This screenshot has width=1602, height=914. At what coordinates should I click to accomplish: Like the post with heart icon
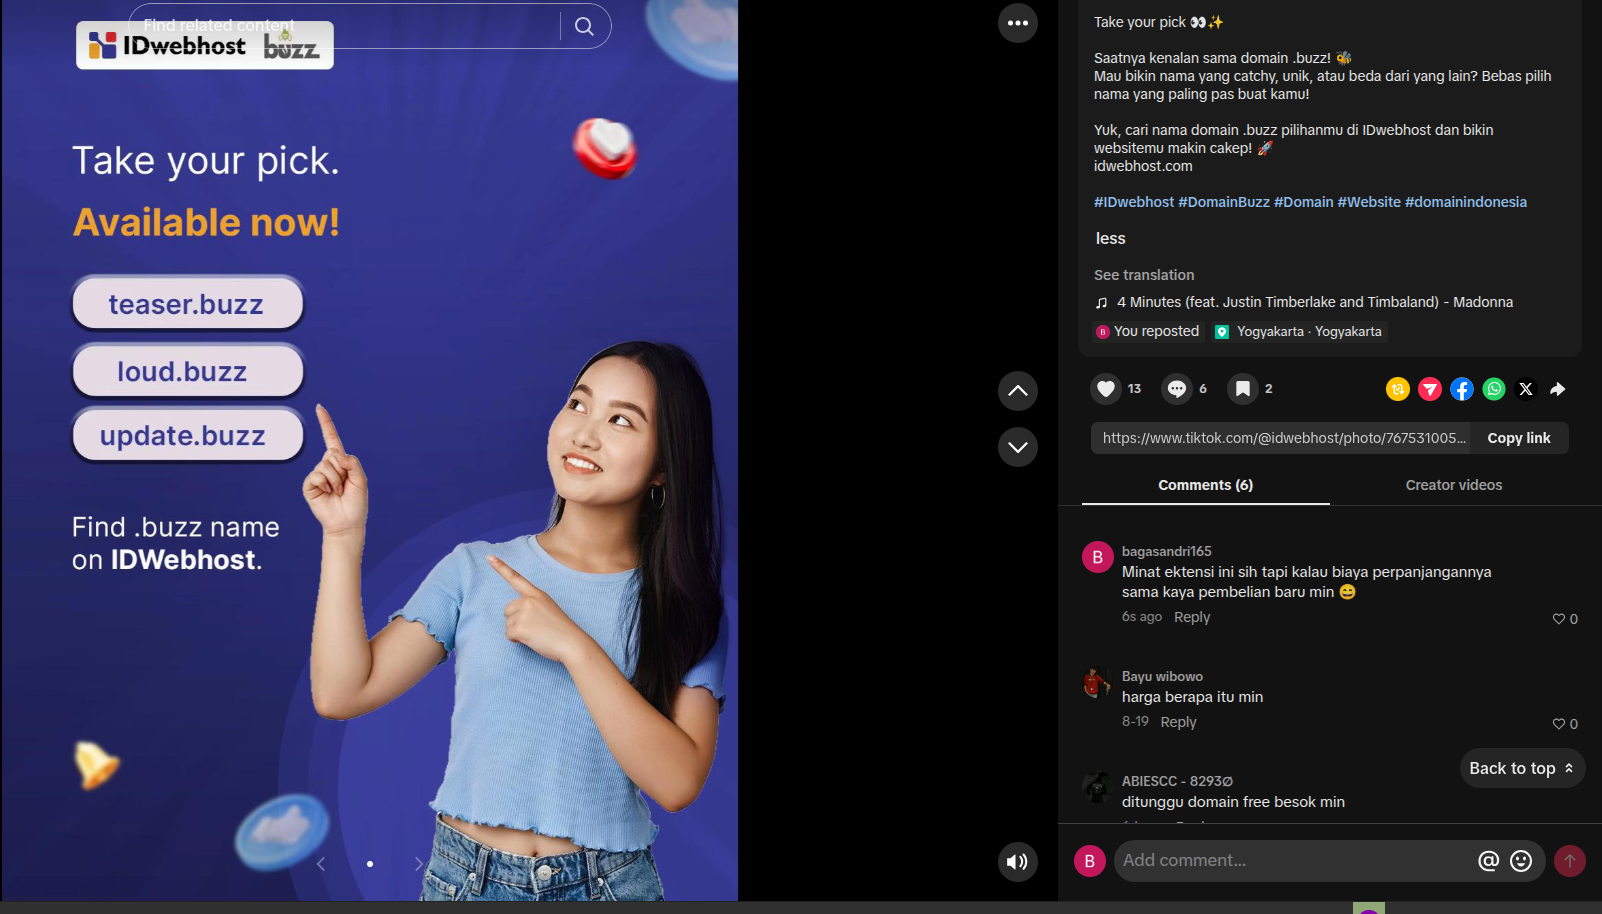pos(1106,389)
